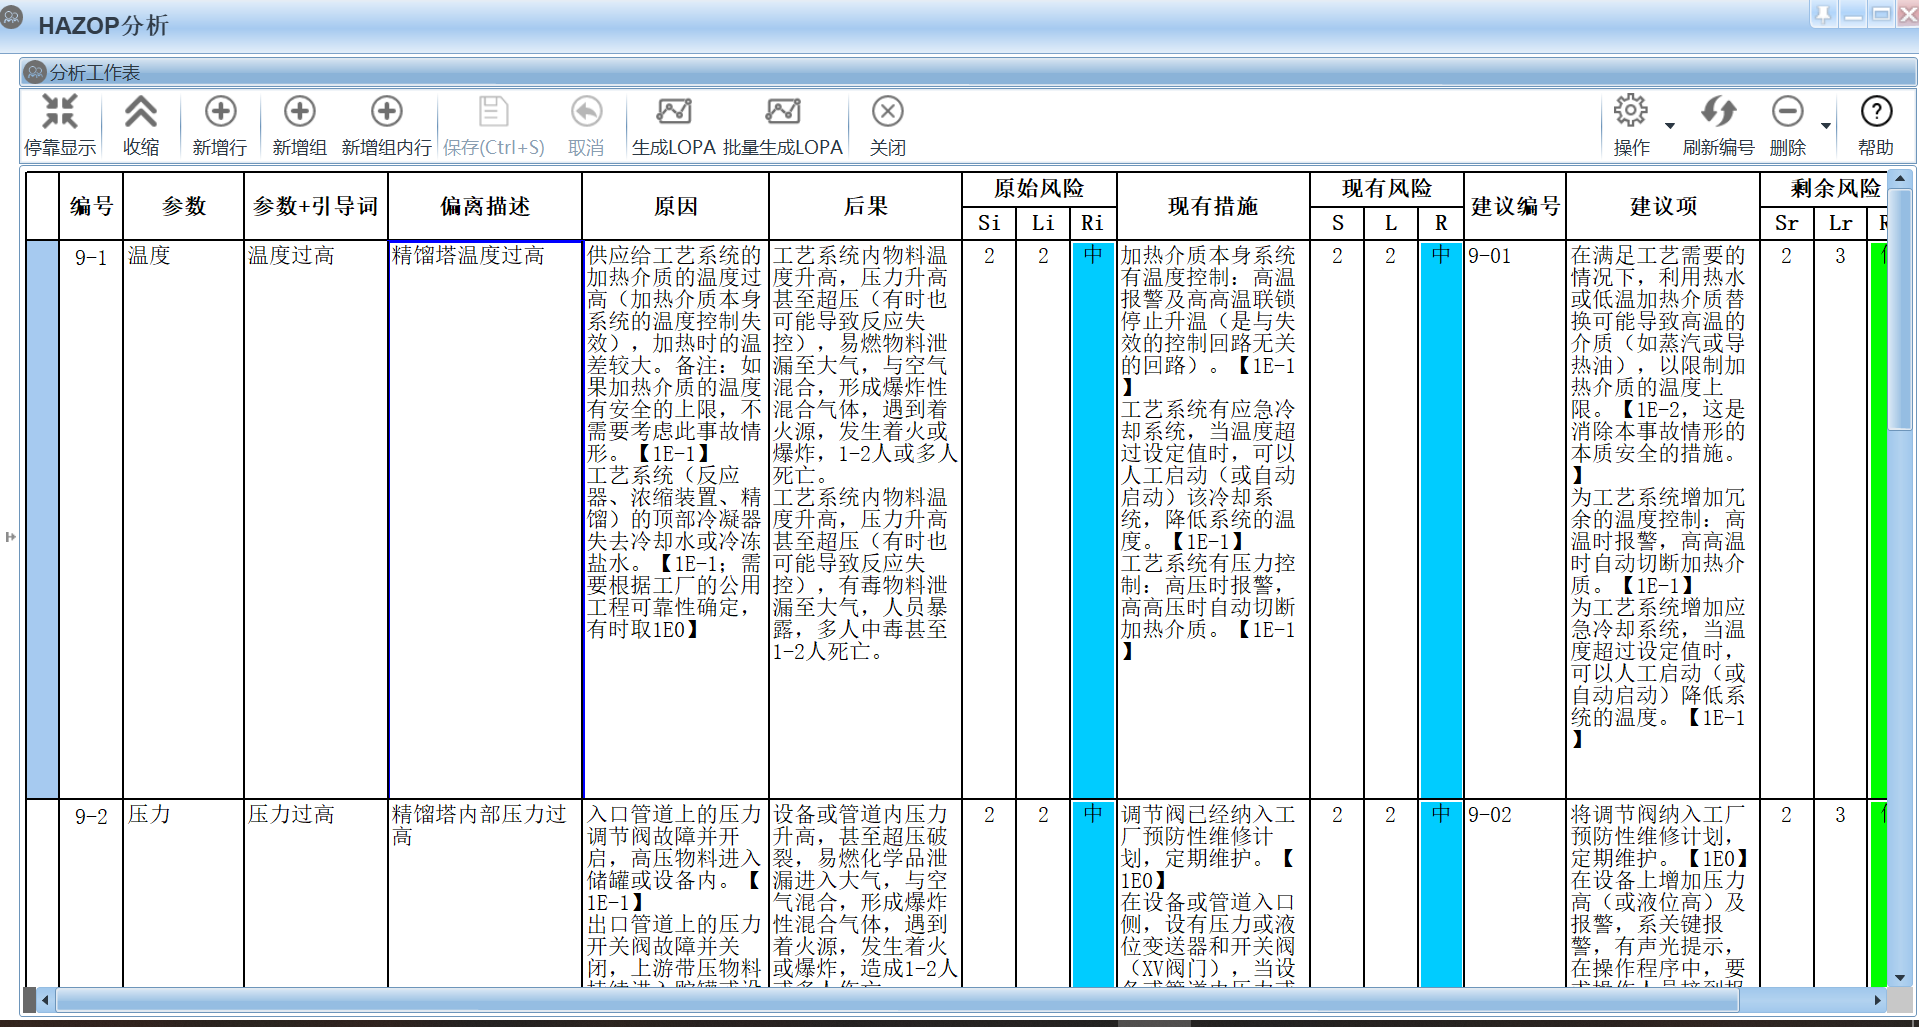Image resolution: width=1927 pixels, height=1027 pixels.
Task: Click the Si sub-column header
Action: pyautogui.click(x=989, y=223)
